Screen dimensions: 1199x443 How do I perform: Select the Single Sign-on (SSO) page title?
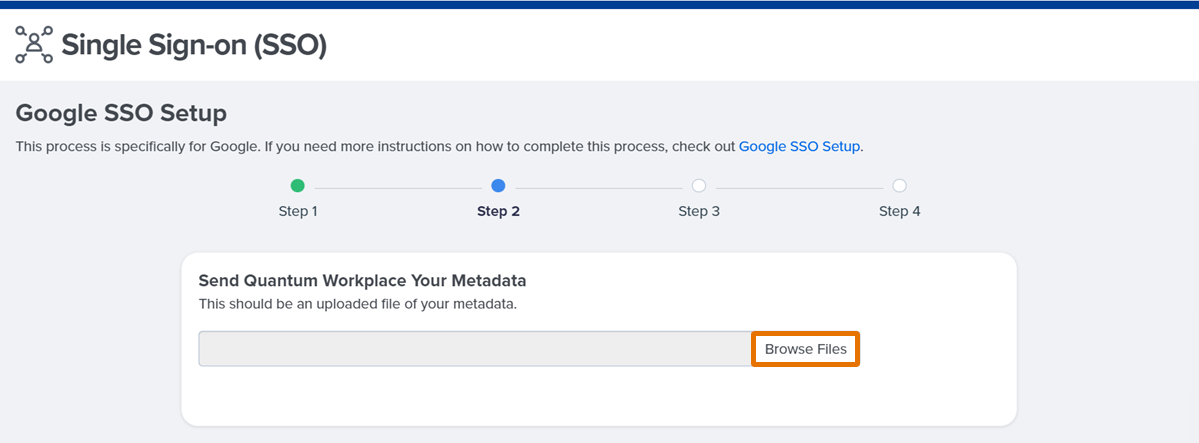tap(194, 45)
